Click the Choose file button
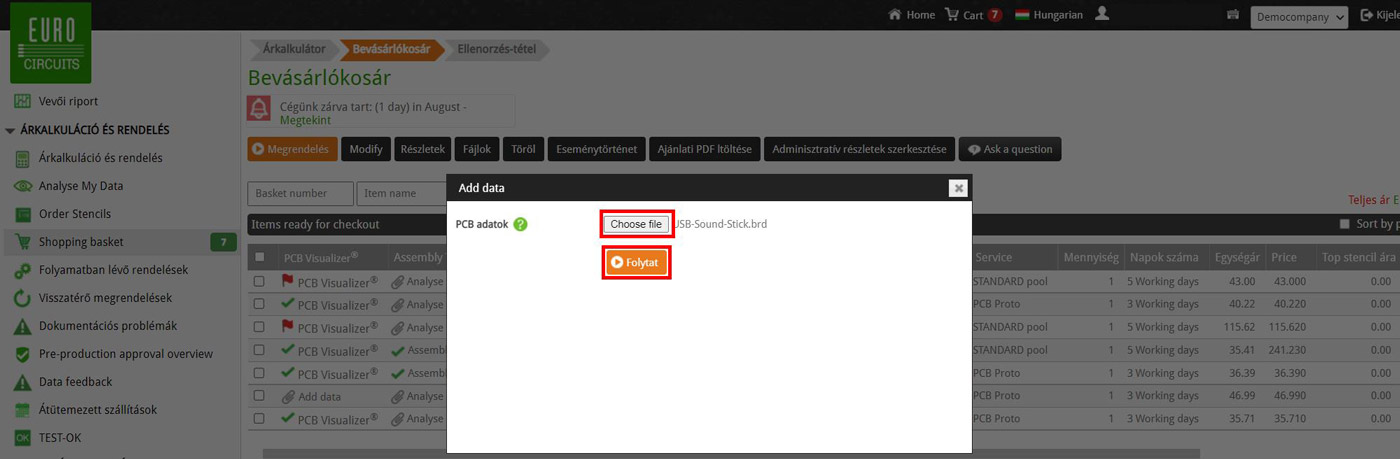The height and width of the screenshot is (459, 1400). [x=636, y=224]
